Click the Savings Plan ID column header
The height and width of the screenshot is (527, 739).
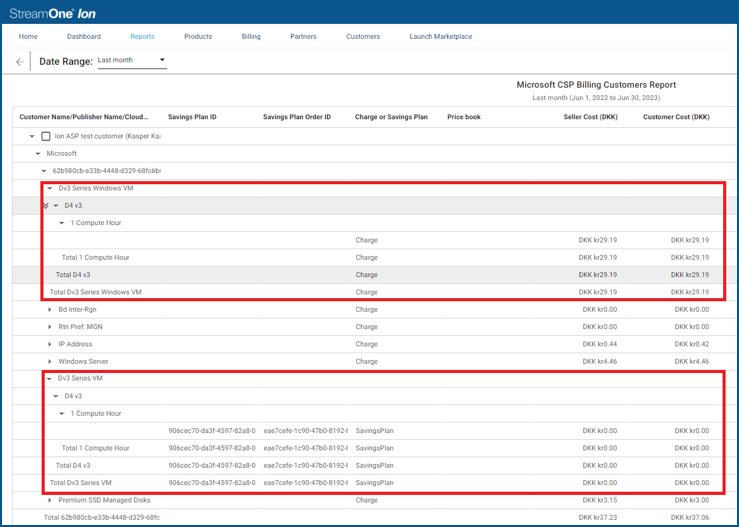click(192, 117)
